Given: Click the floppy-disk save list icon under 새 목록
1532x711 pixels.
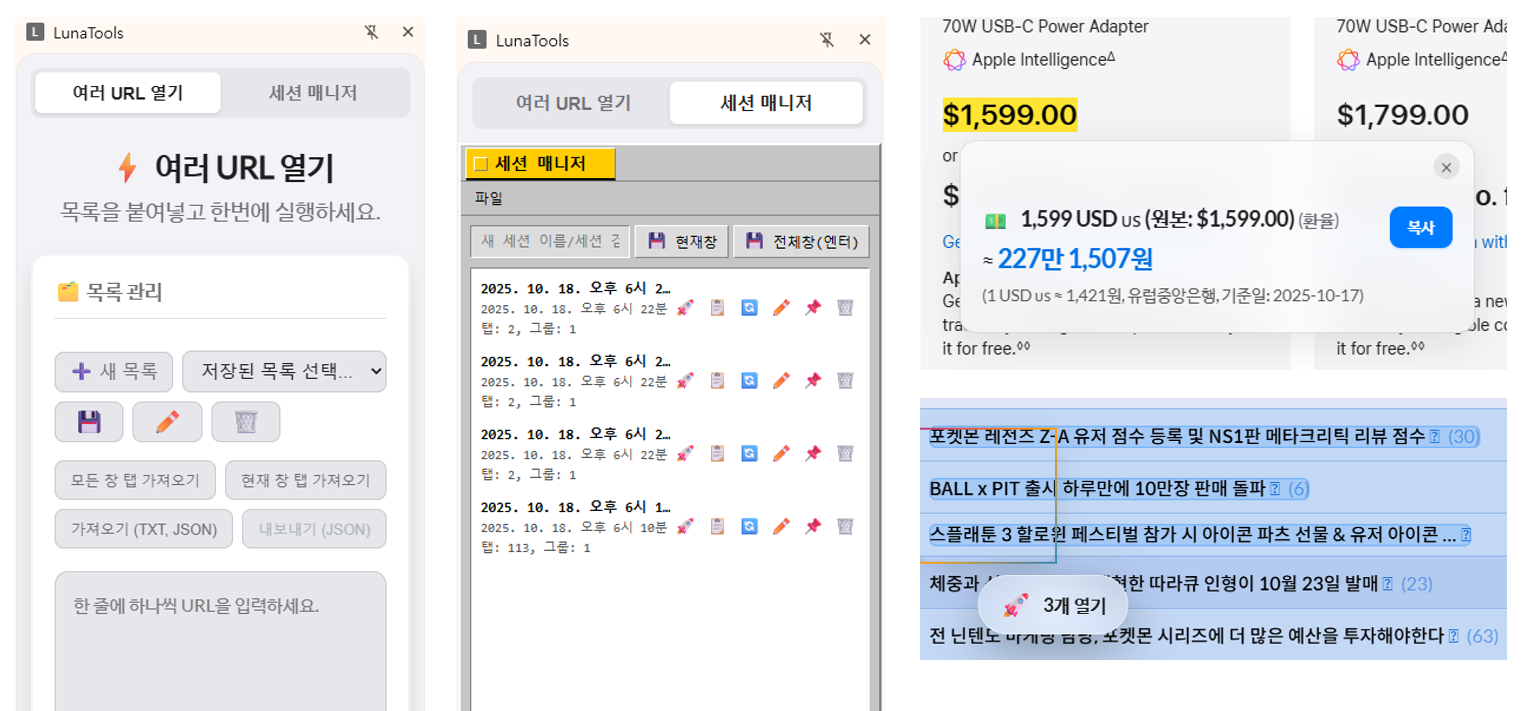Looking at the screenshot, I should pyautogui.click(x=89, y=422).
